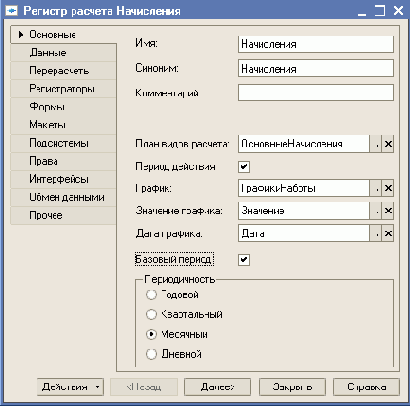This screenshot has height=406, width=410.
Task: Click the Базовый период label
Action: pos(174,259)
